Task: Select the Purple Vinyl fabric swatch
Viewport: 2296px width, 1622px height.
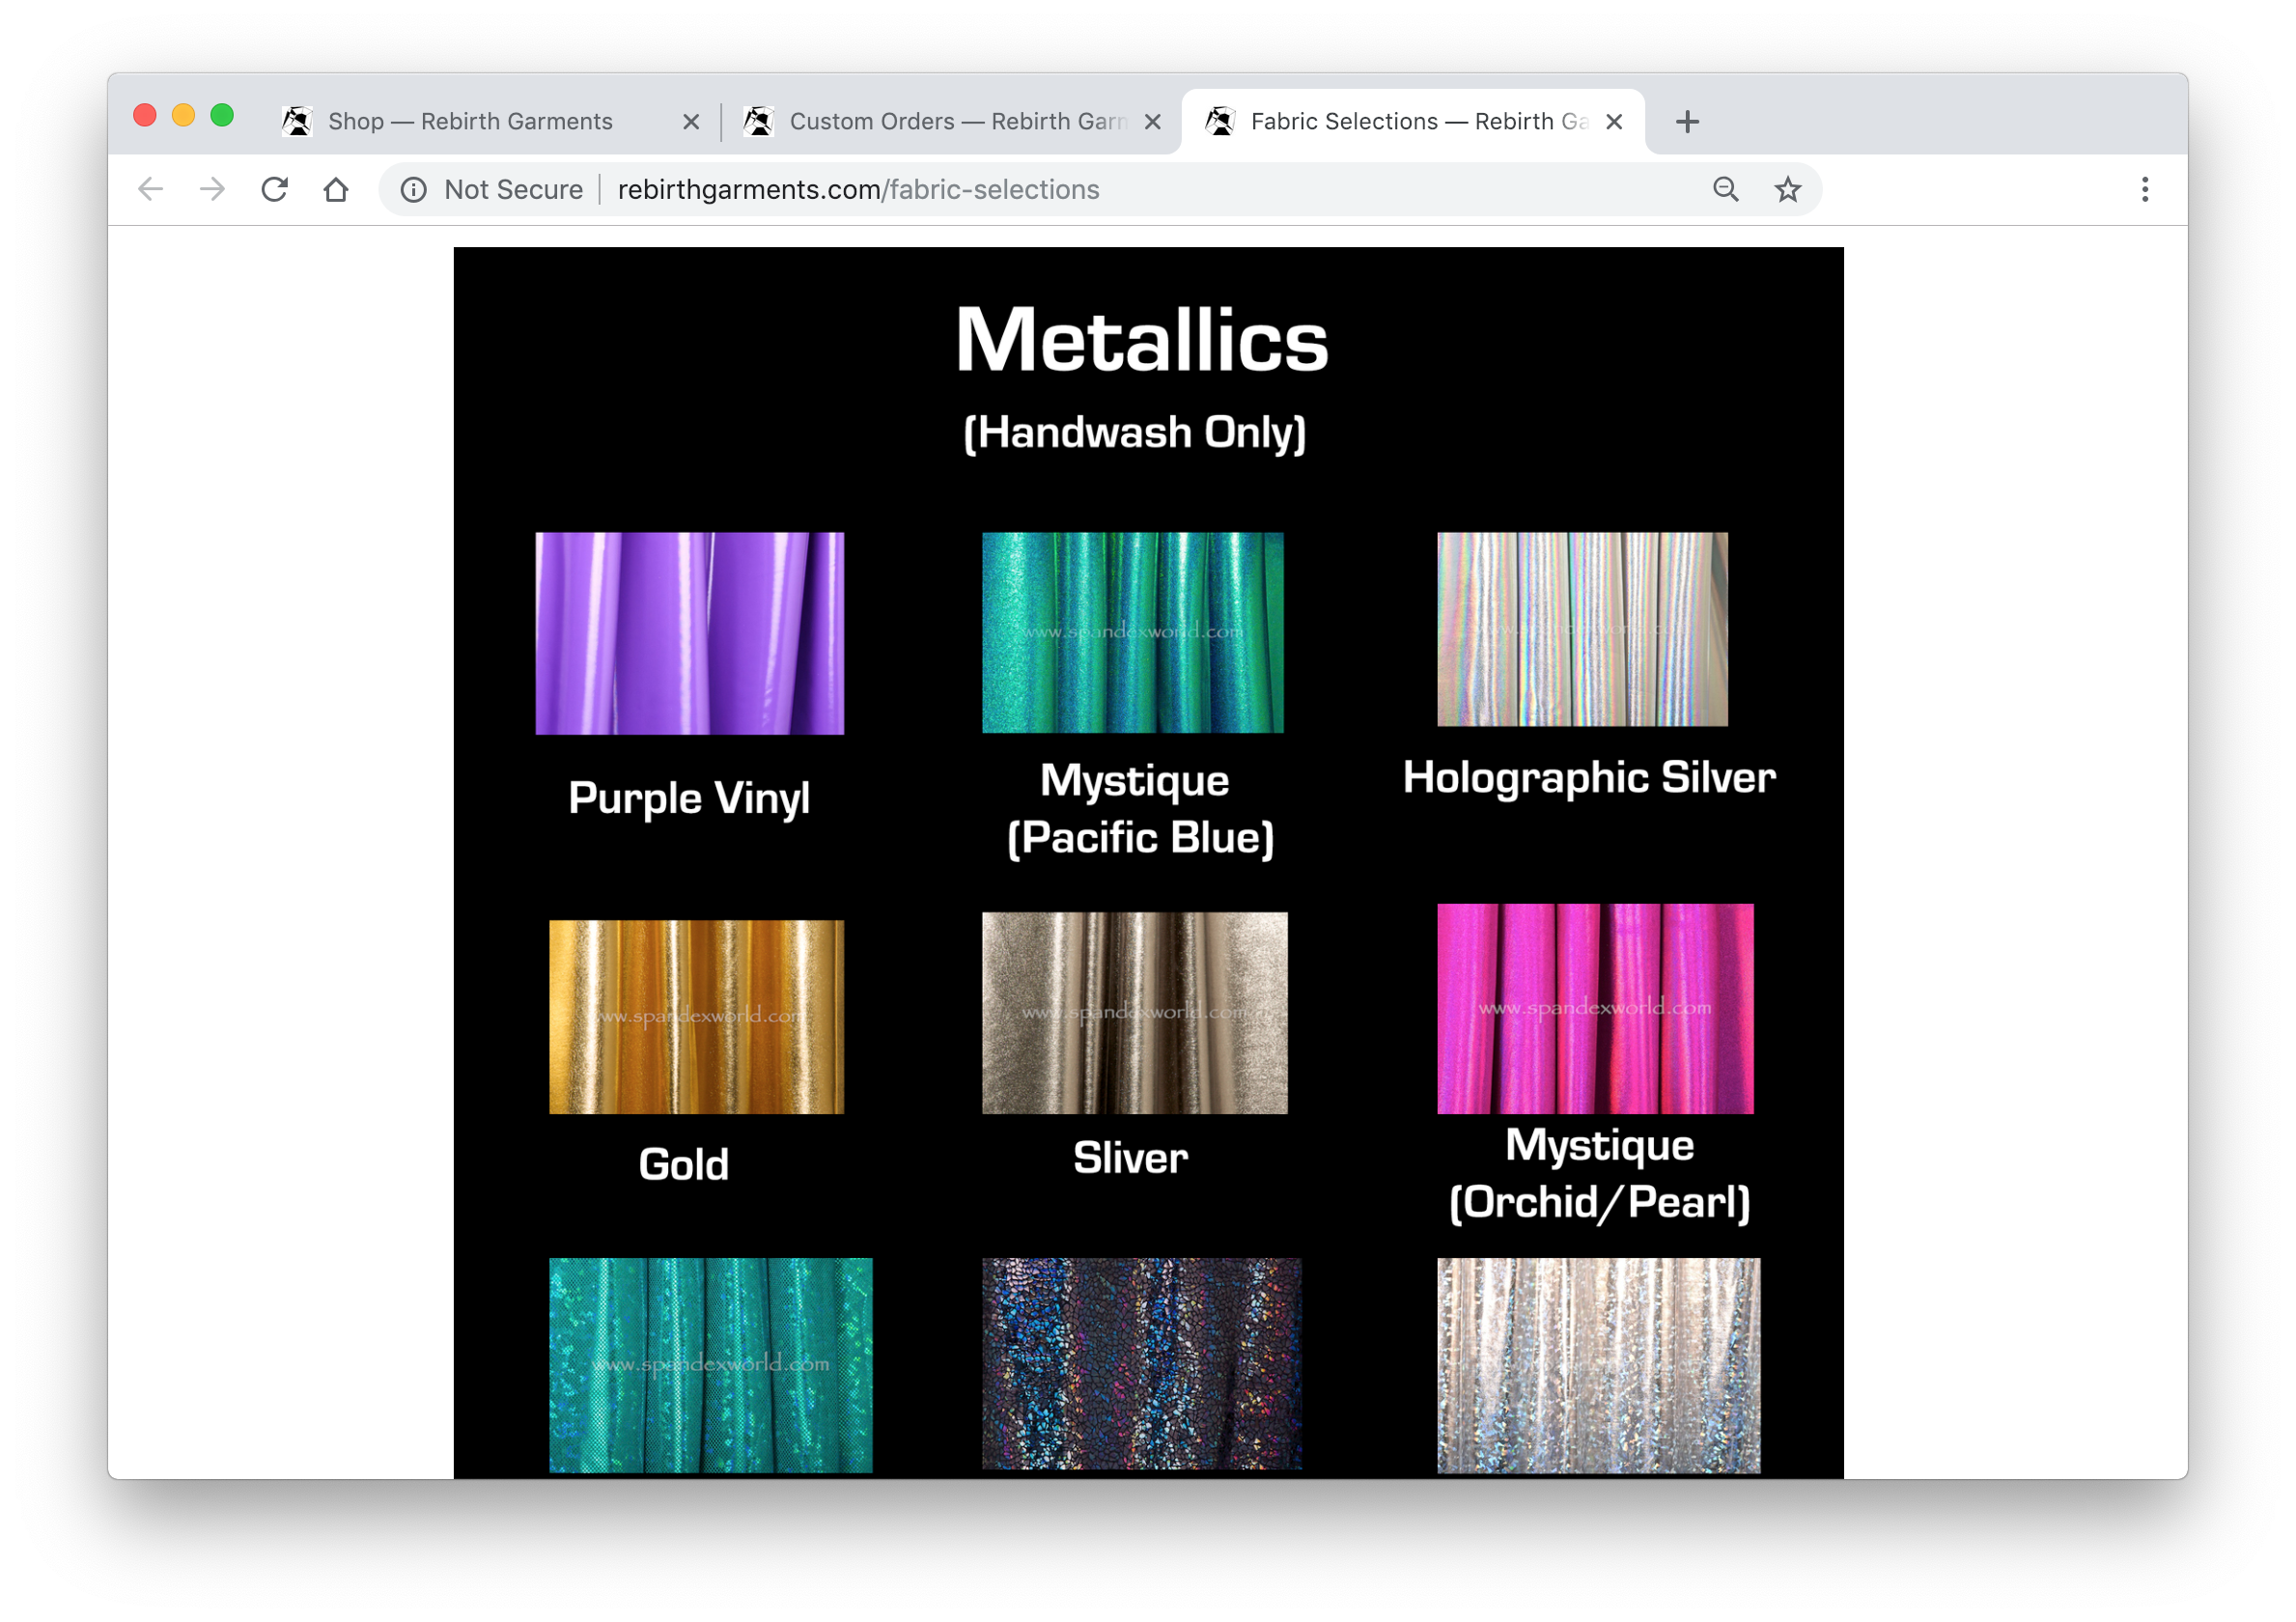Action: point(689,633)
